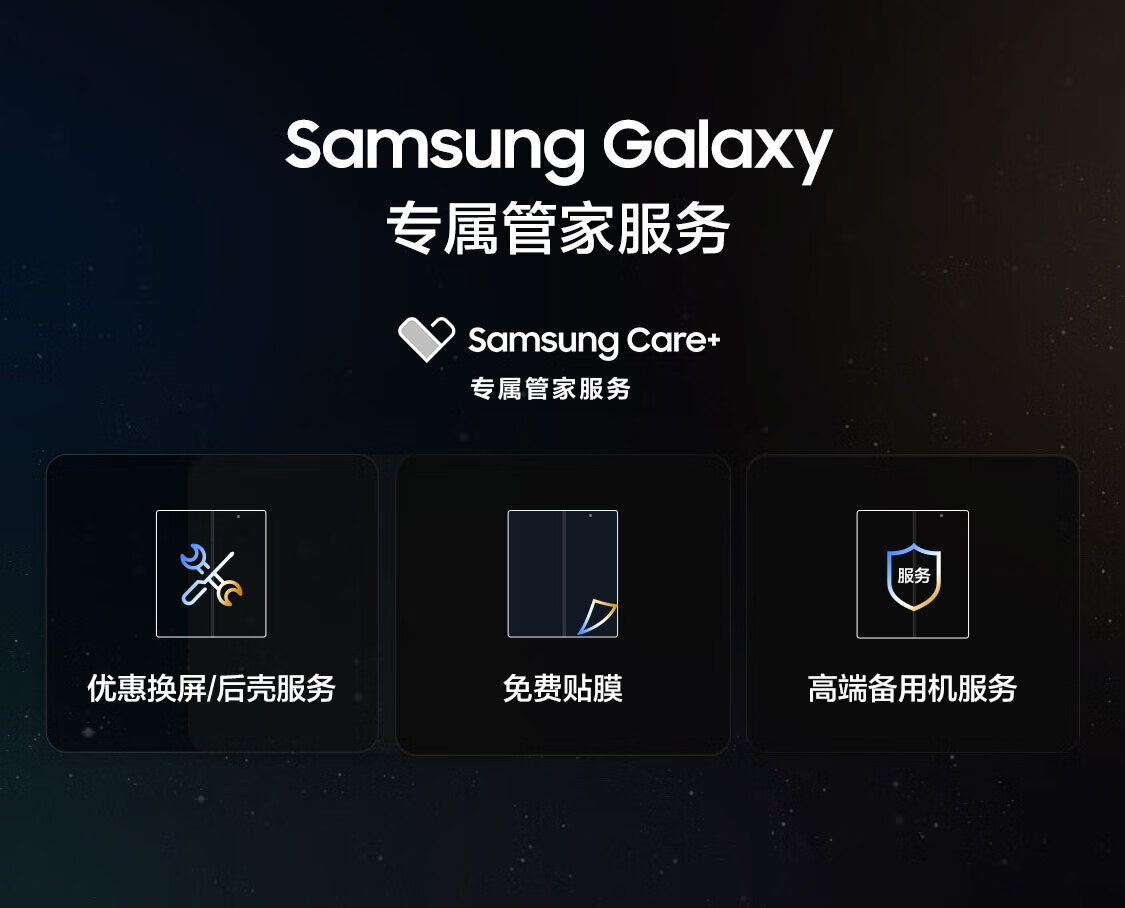Image resolution: width=1125 pixels, height=908 pixels.
Task: Click small 专属管家服务 subtitle under Care+
Action: pyautogui.click(x=550, y=388)
